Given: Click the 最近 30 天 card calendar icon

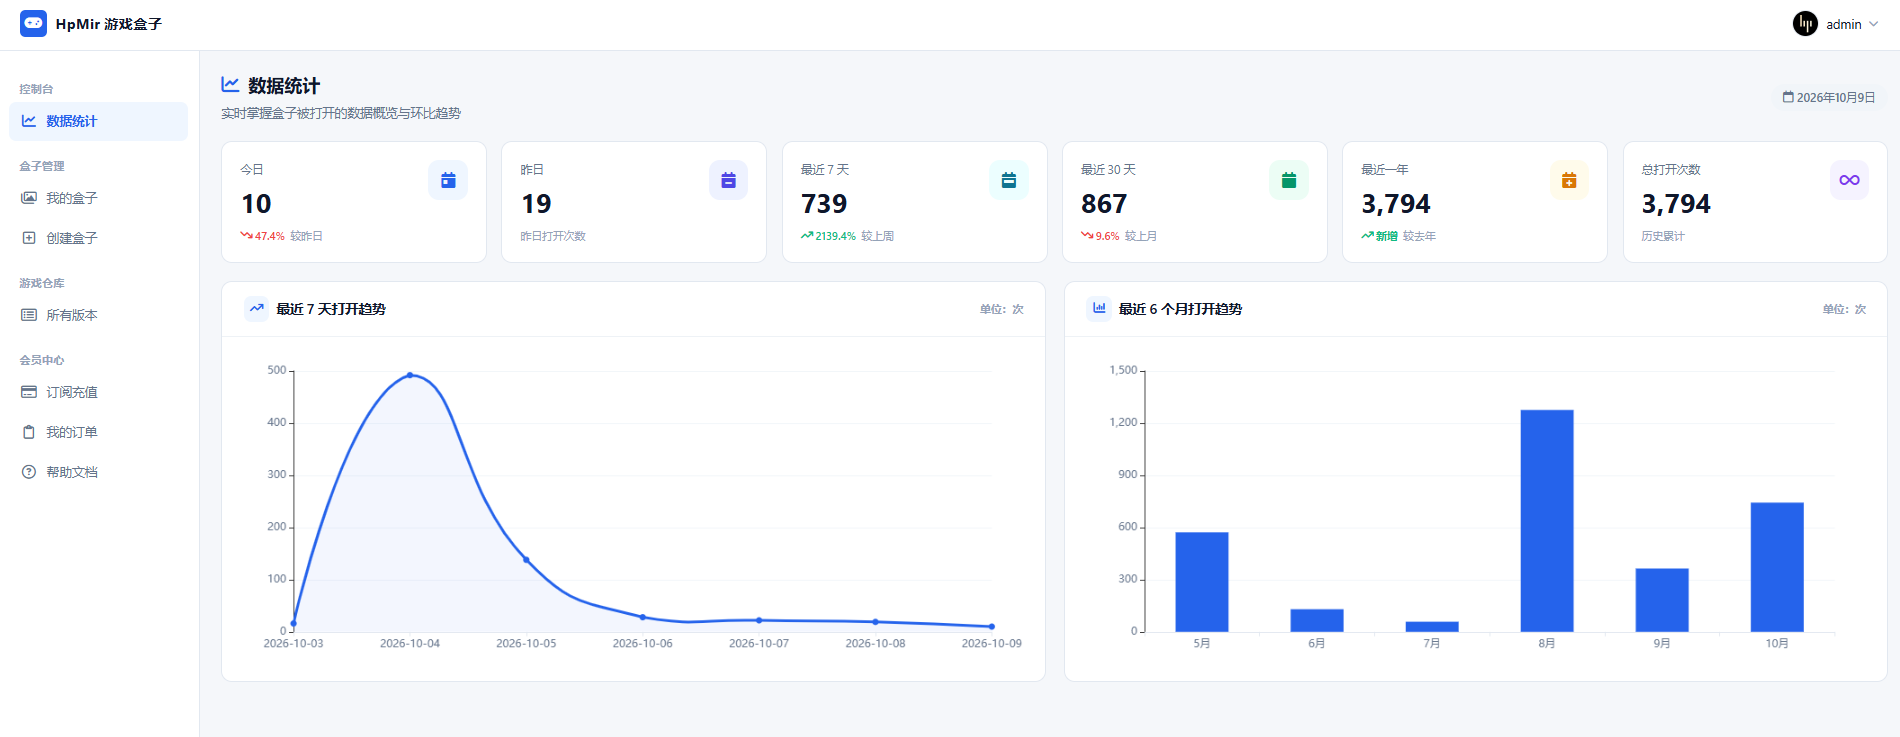Looking at the screenshot, I should pyautogui.click(x=1289, y=180).
